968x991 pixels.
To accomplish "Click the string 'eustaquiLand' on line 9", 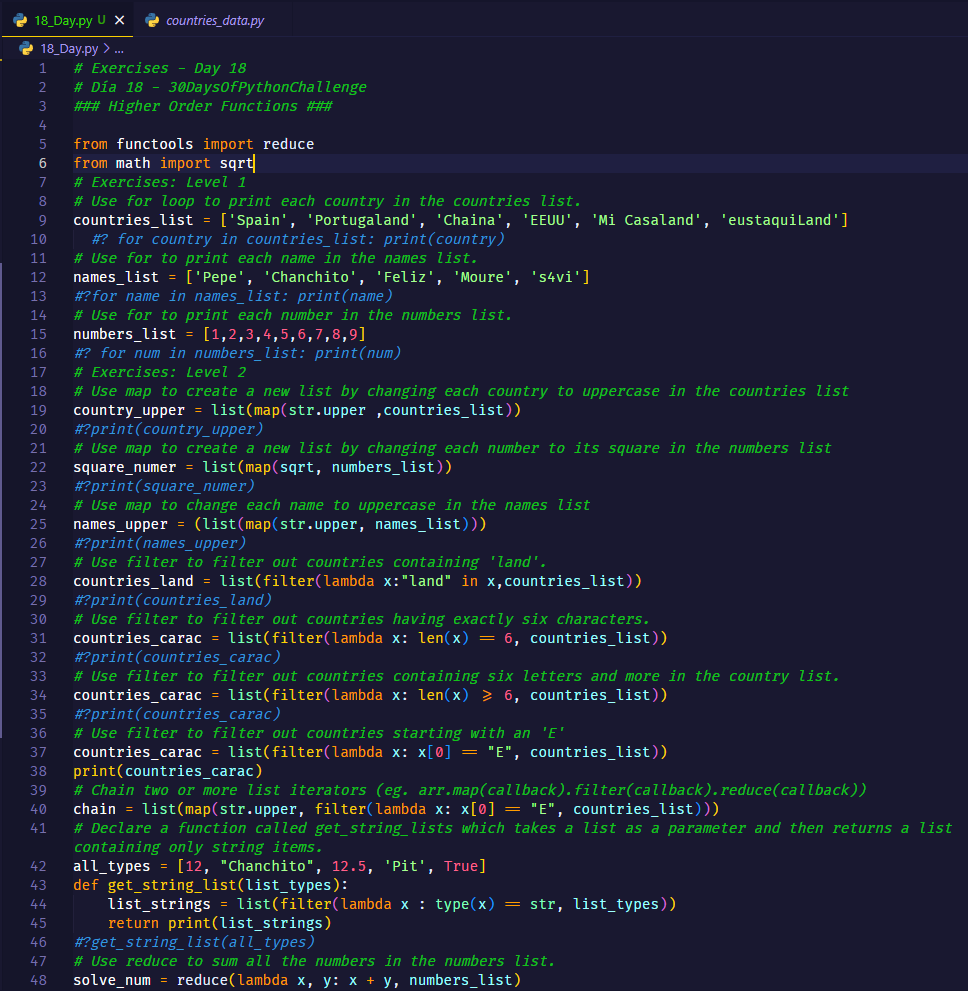I will tap(780, 220).
